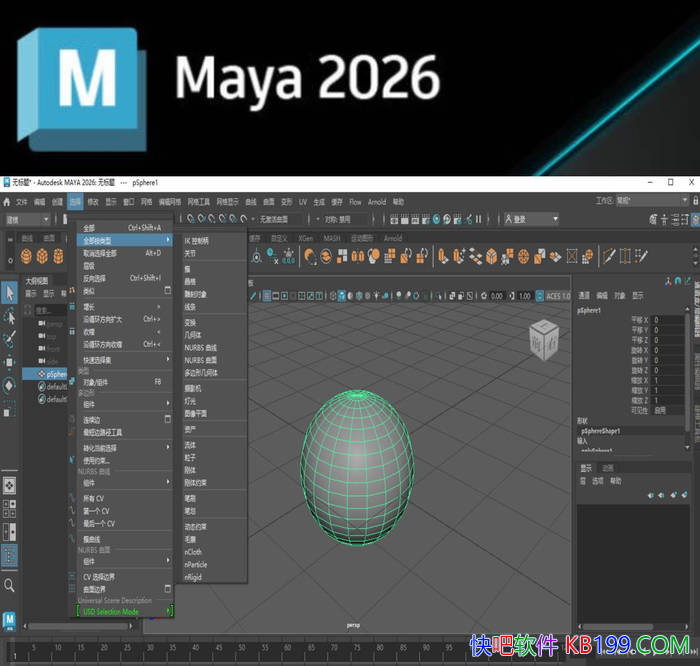Click the 平移 X value field
700x666 pixels.
pyautogui.click(x=668, y=320)
